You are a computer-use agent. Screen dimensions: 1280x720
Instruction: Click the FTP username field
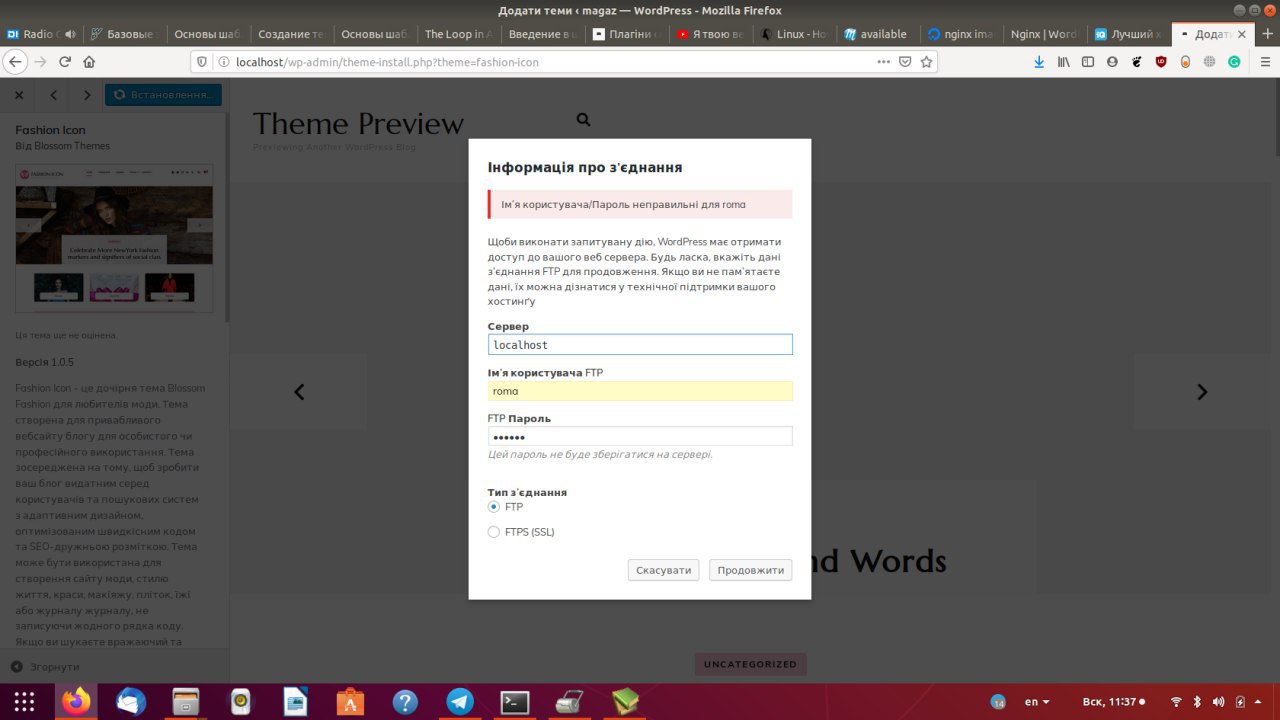click(x=640, y=391)
